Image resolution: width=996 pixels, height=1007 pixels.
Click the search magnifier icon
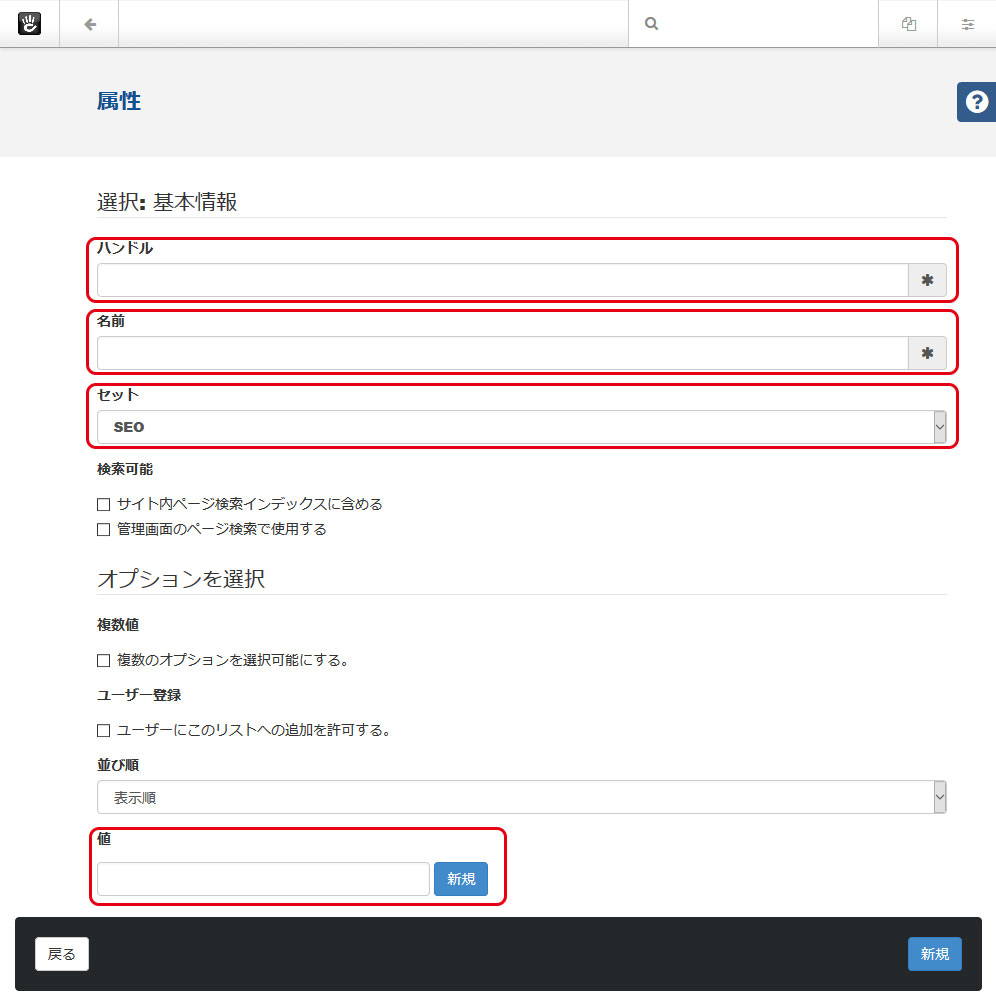[651, 24]
